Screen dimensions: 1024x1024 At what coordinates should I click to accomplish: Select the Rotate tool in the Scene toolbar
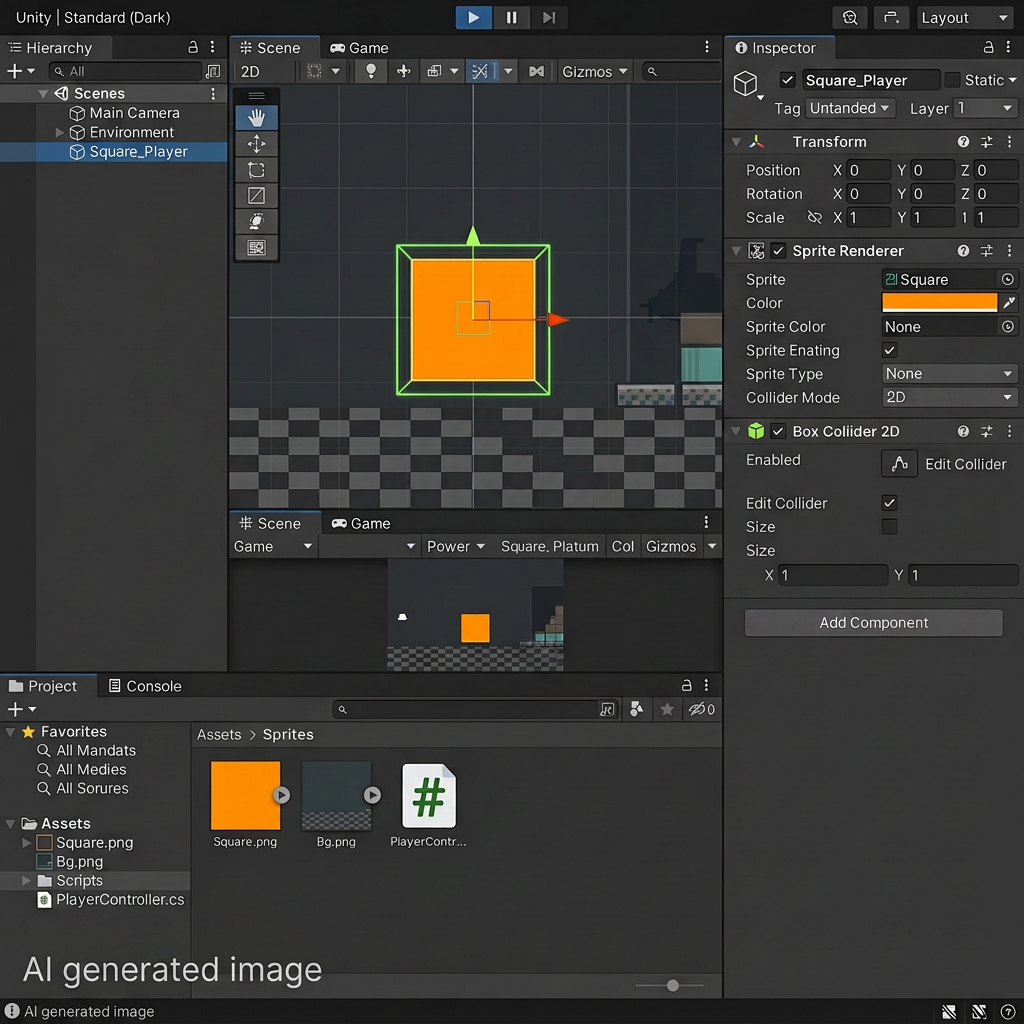tap(256, 221)
